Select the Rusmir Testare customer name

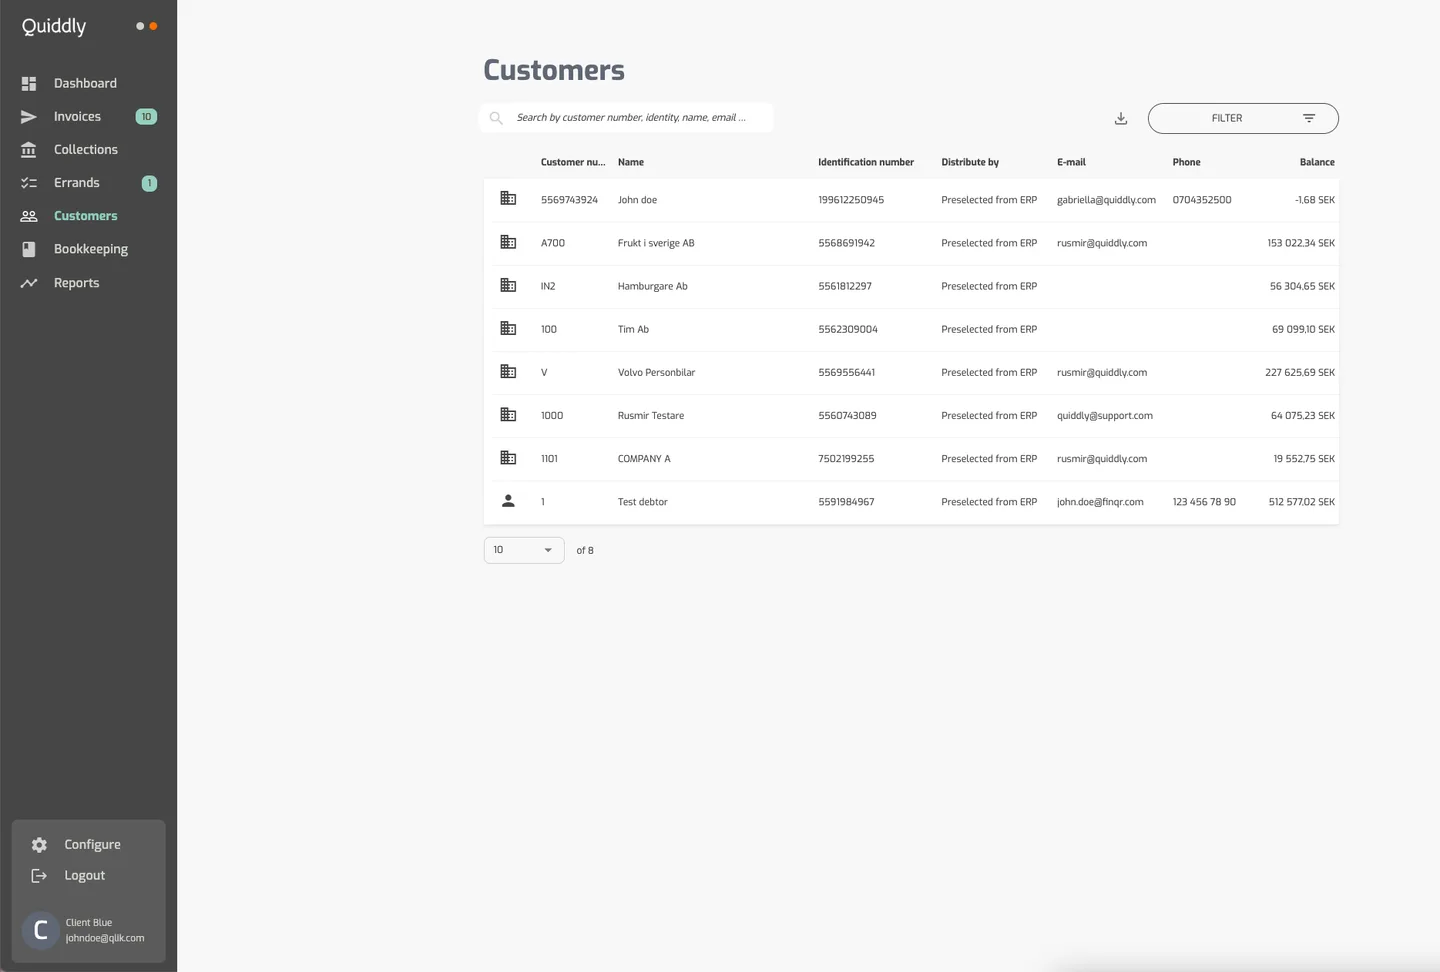click(651, 416)
